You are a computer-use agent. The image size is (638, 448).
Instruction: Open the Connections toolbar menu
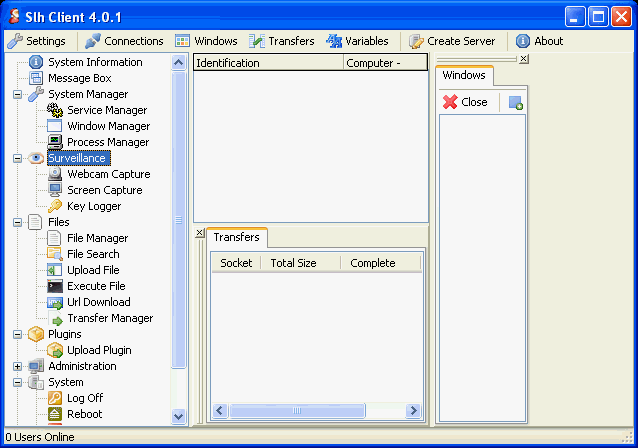123,41
